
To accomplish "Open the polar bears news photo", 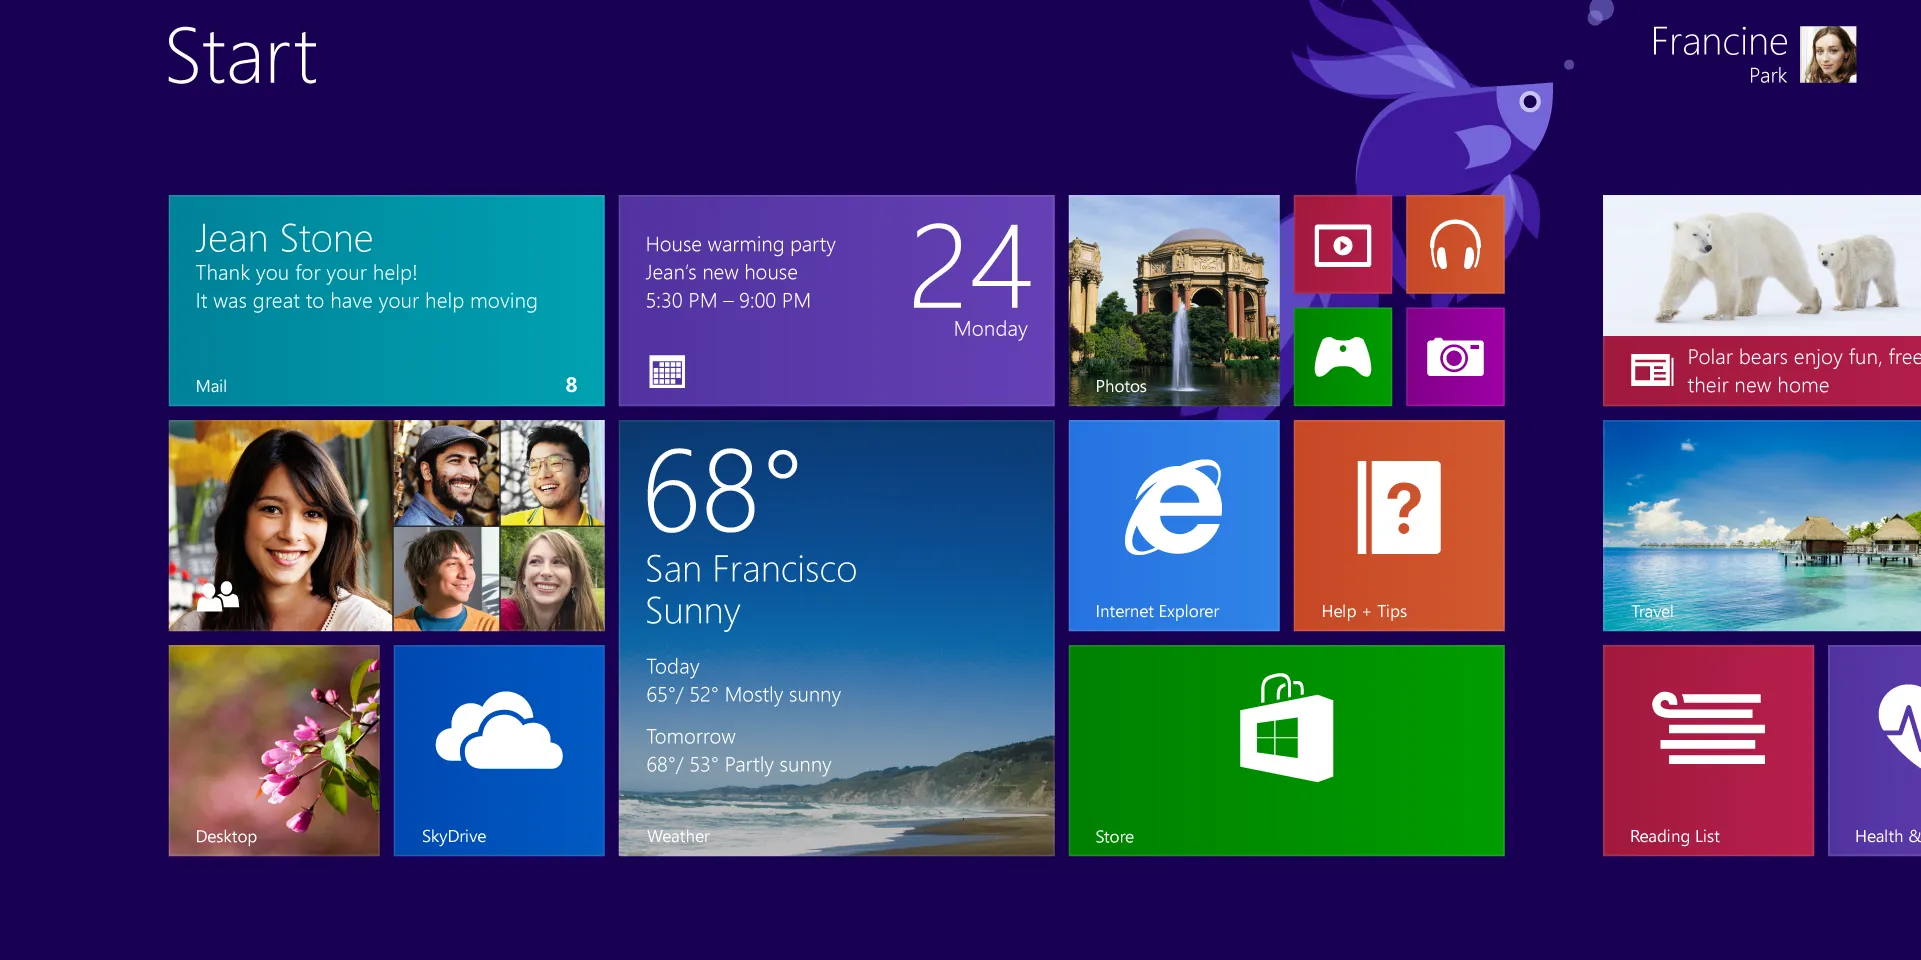I will [1762, 265].
